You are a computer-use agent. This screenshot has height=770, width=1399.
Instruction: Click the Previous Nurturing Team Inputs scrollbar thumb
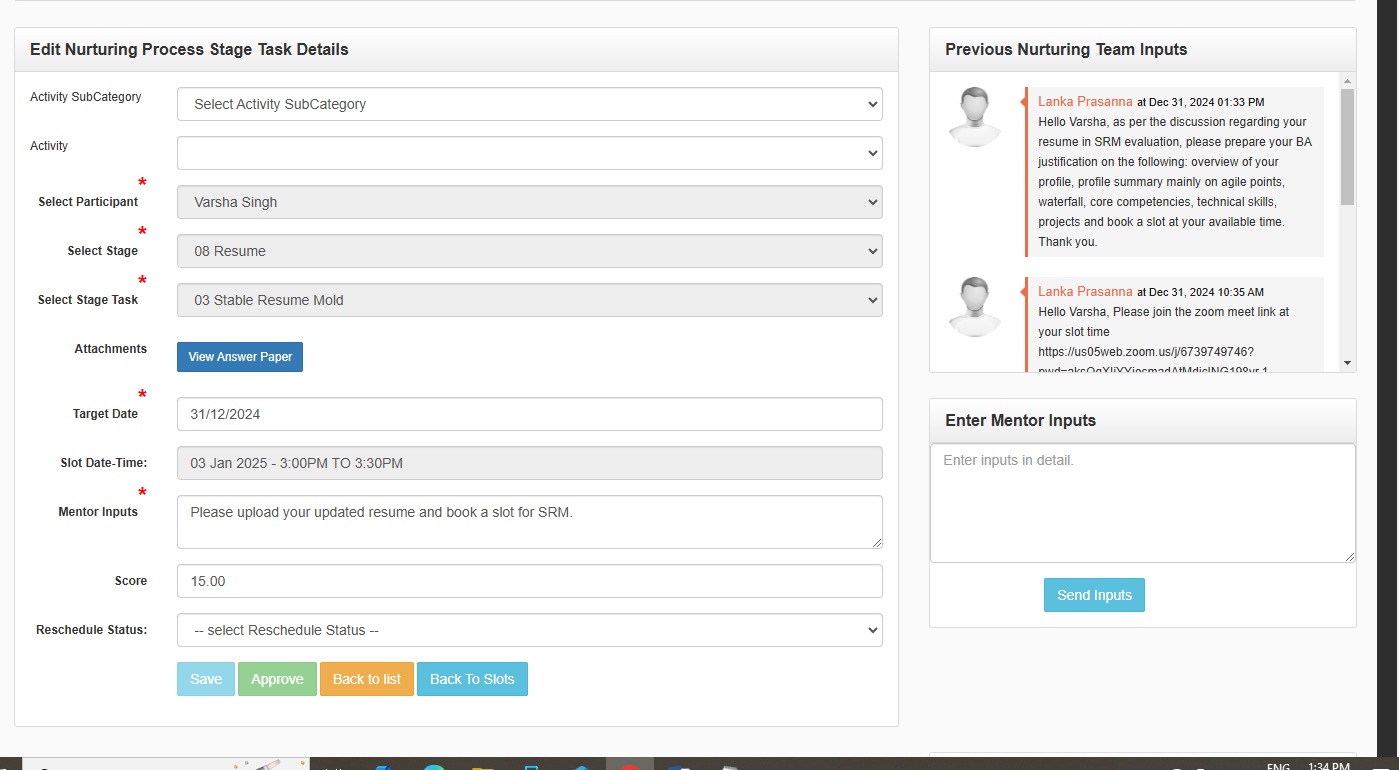click(x=1347, y=146)
